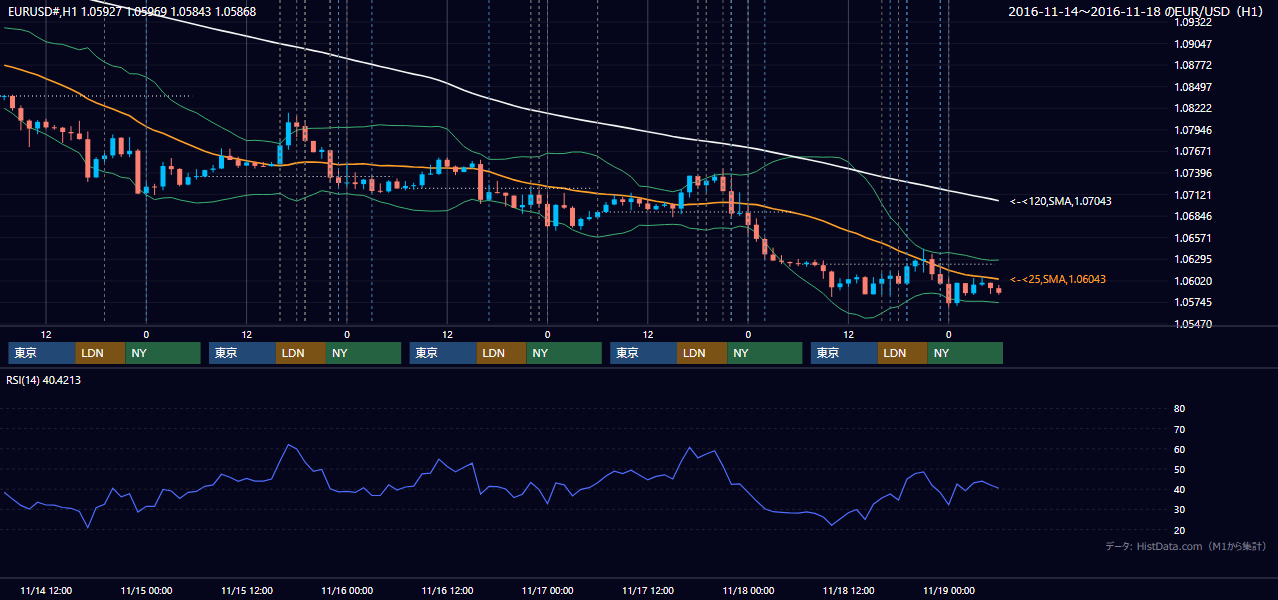
Task: Click price axis value 1.07946
Action: [1192, 130]
